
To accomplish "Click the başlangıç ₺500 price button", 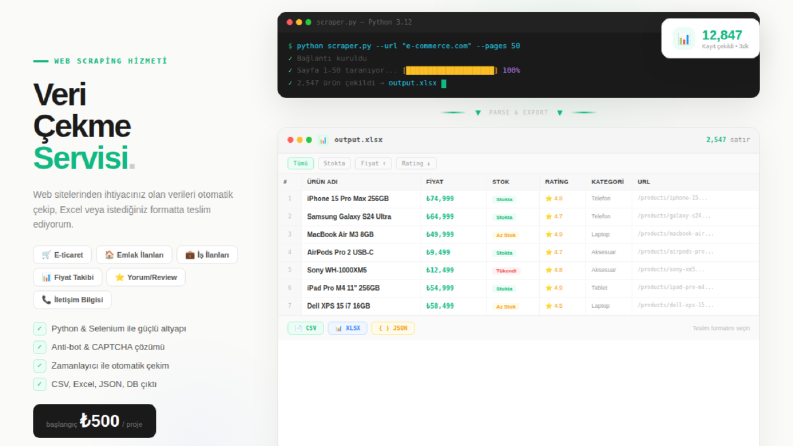I will 95,421.
